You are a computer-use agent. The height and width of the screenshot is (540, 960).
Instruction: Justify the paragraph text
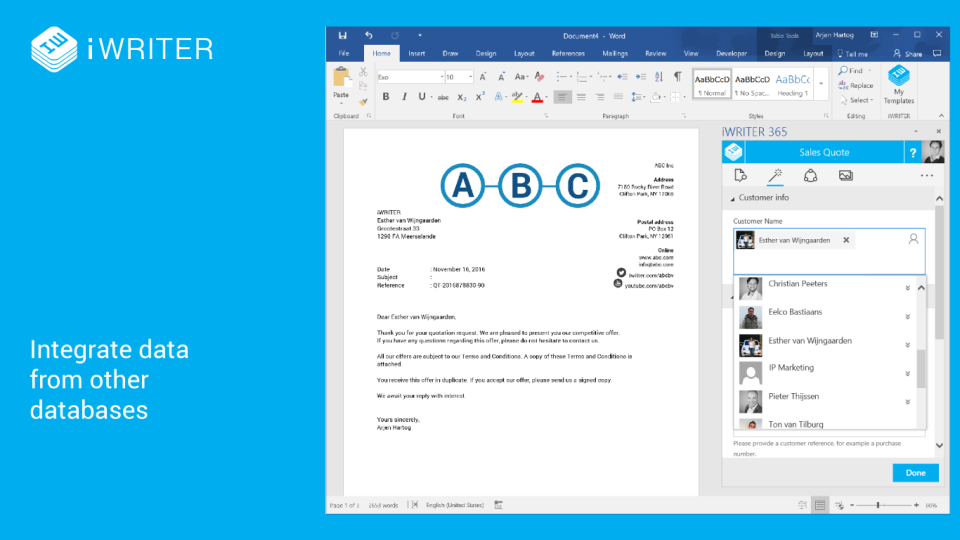[x=618, y=97]
